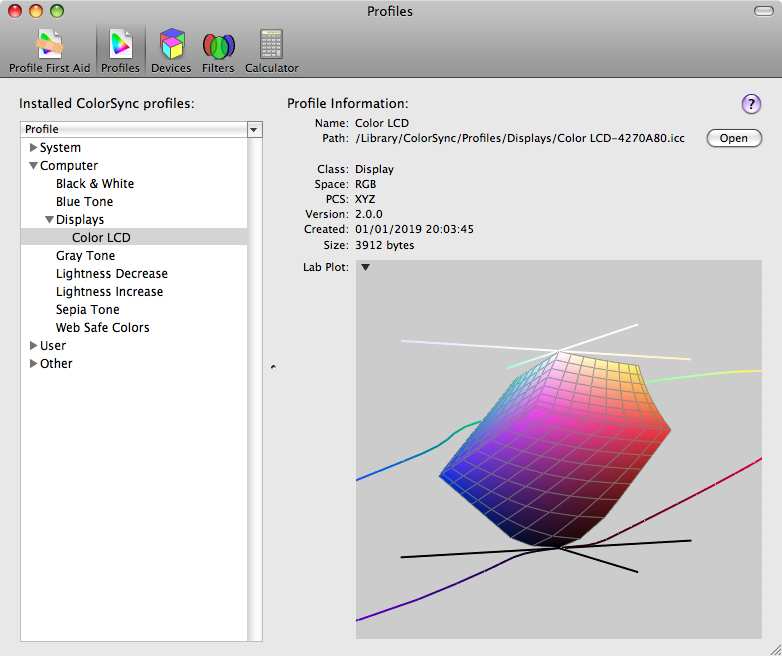Open the Filters pane
Viewport: 782px width, 656px height.
point(218,51)
